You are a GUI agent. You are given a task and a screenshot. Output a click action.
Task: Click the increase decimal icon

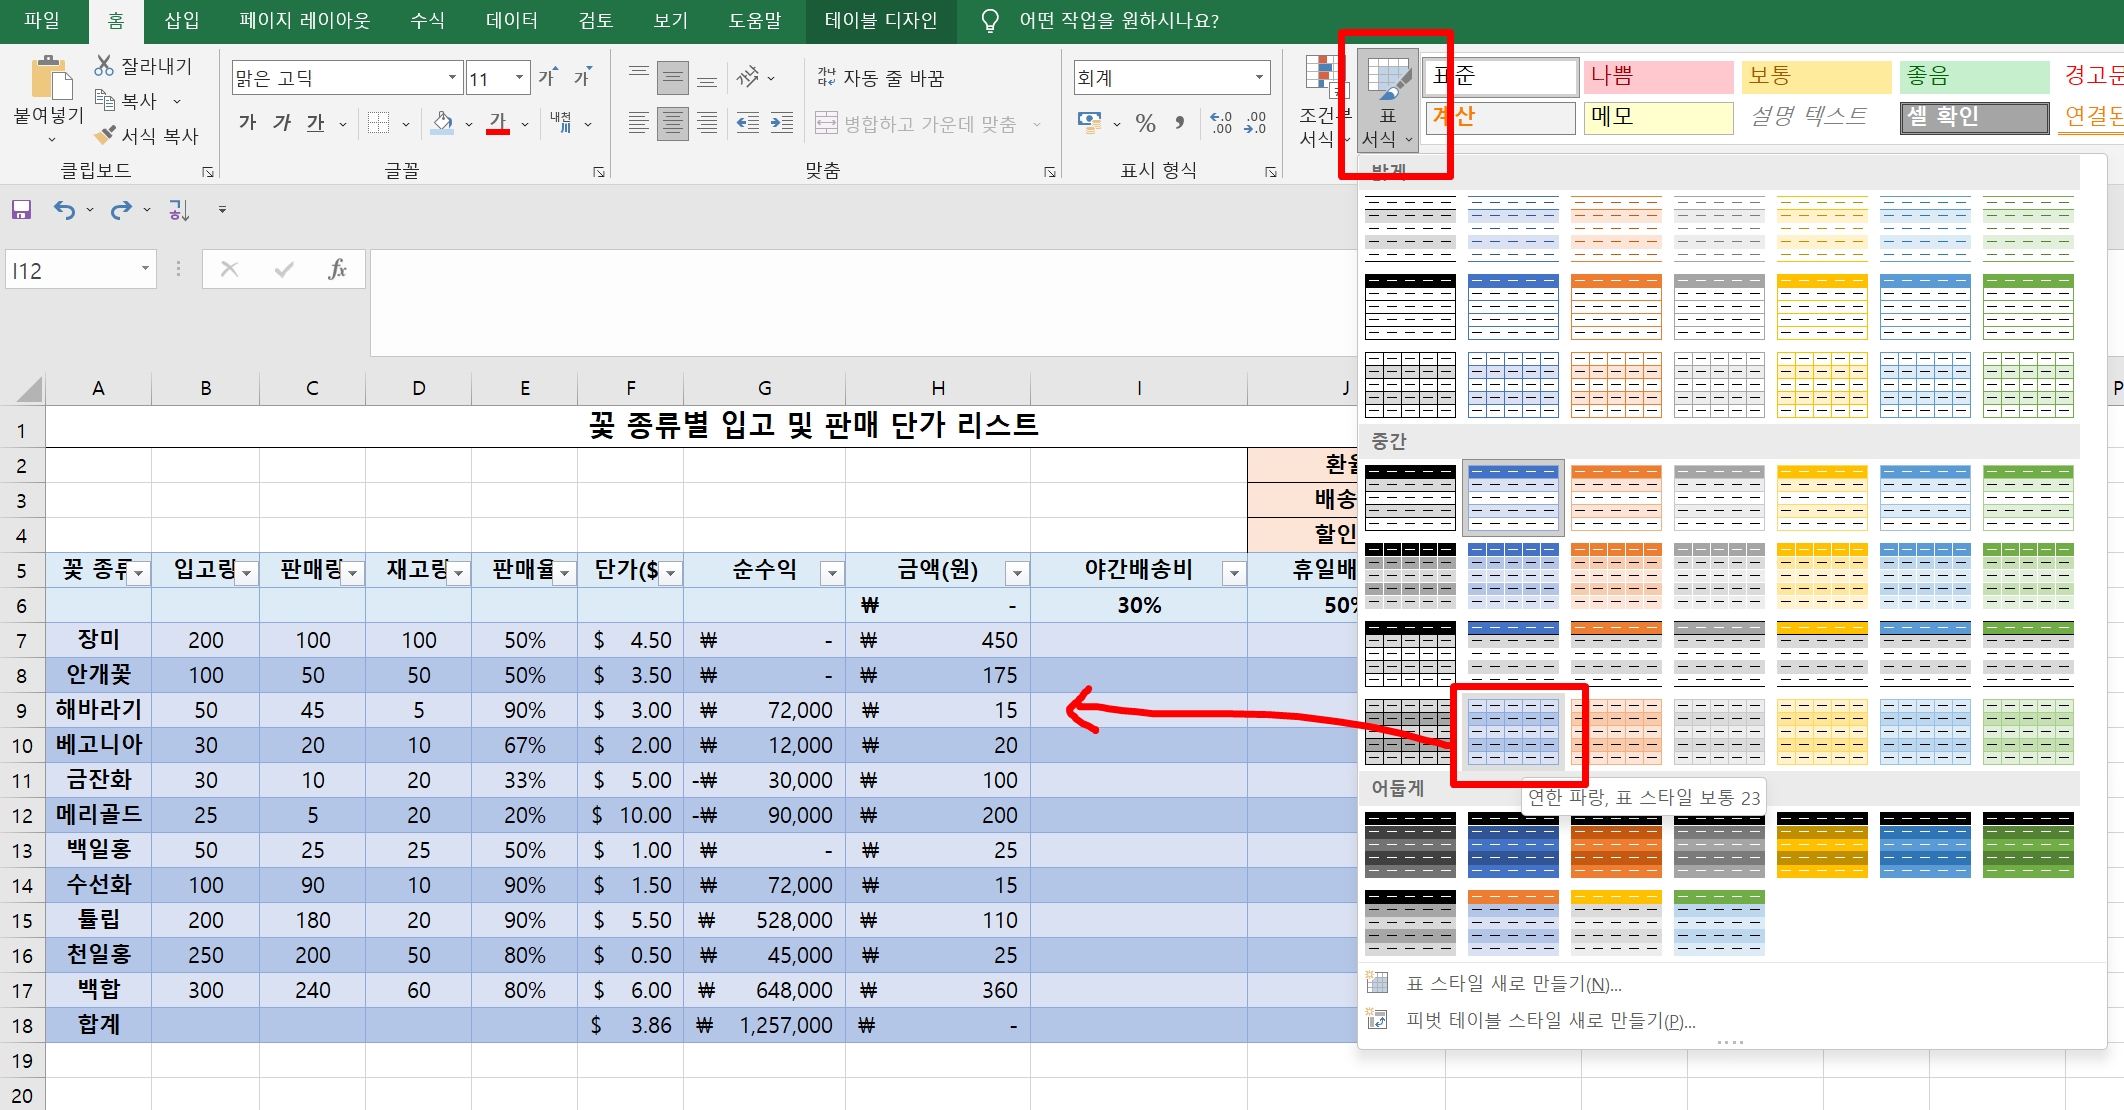(1221, 123)
